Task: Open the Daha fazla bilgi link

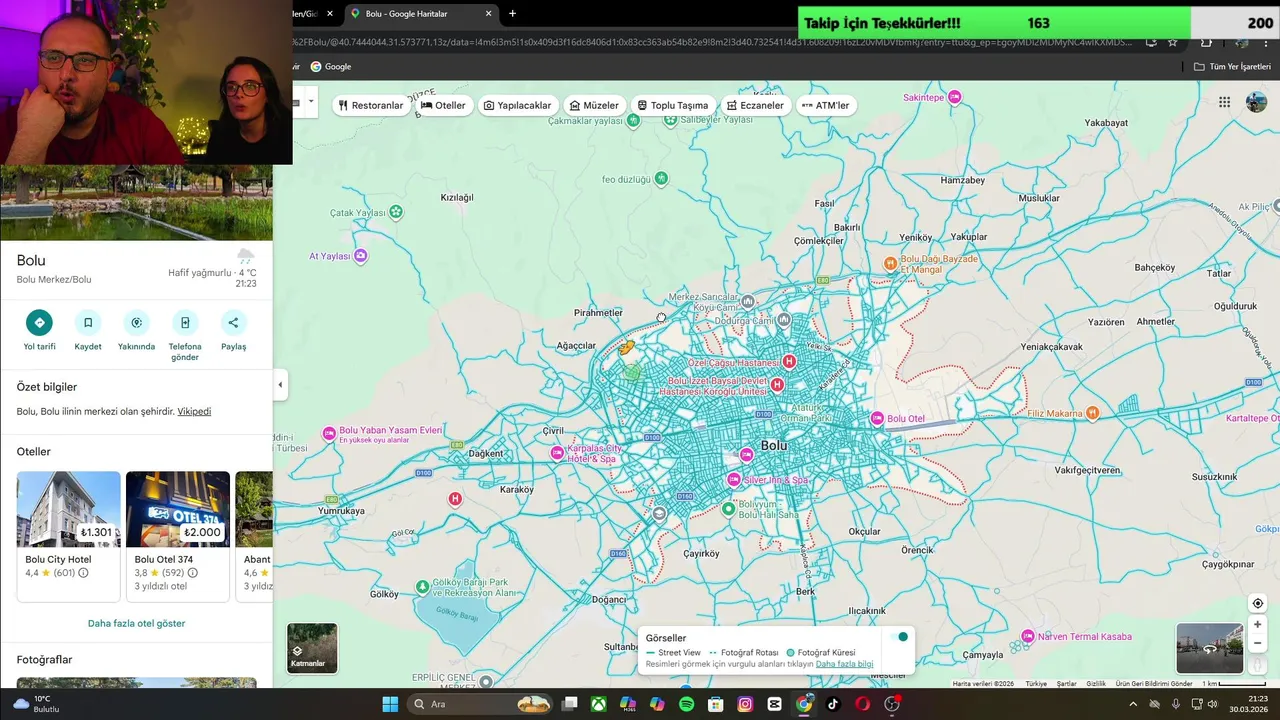Action: [x=844, y=664]
